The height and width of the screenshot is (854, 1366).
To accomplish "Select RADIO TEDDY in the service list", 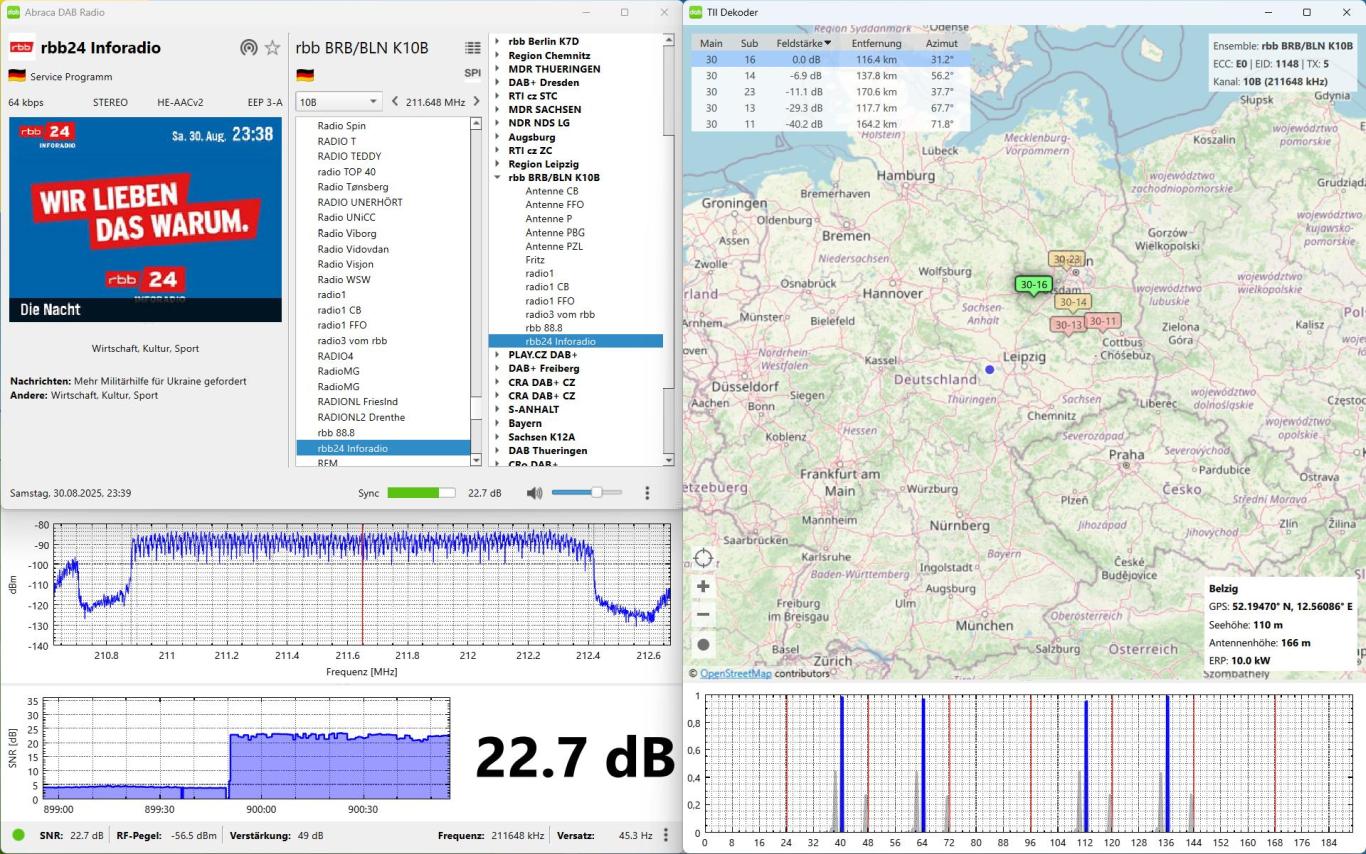I will tap(349, 156).
